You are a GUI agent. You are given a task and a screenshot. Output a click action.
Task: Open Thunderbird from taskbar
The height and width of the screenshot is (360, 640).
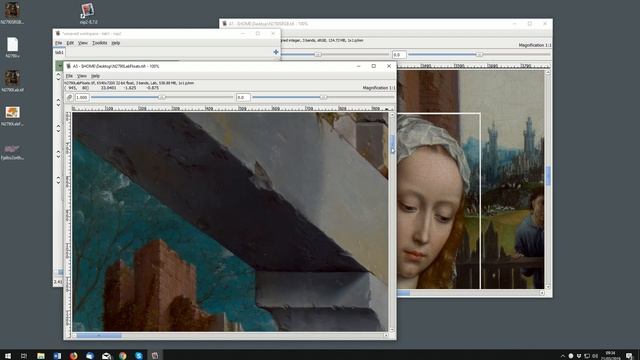(x=90, y=356)
